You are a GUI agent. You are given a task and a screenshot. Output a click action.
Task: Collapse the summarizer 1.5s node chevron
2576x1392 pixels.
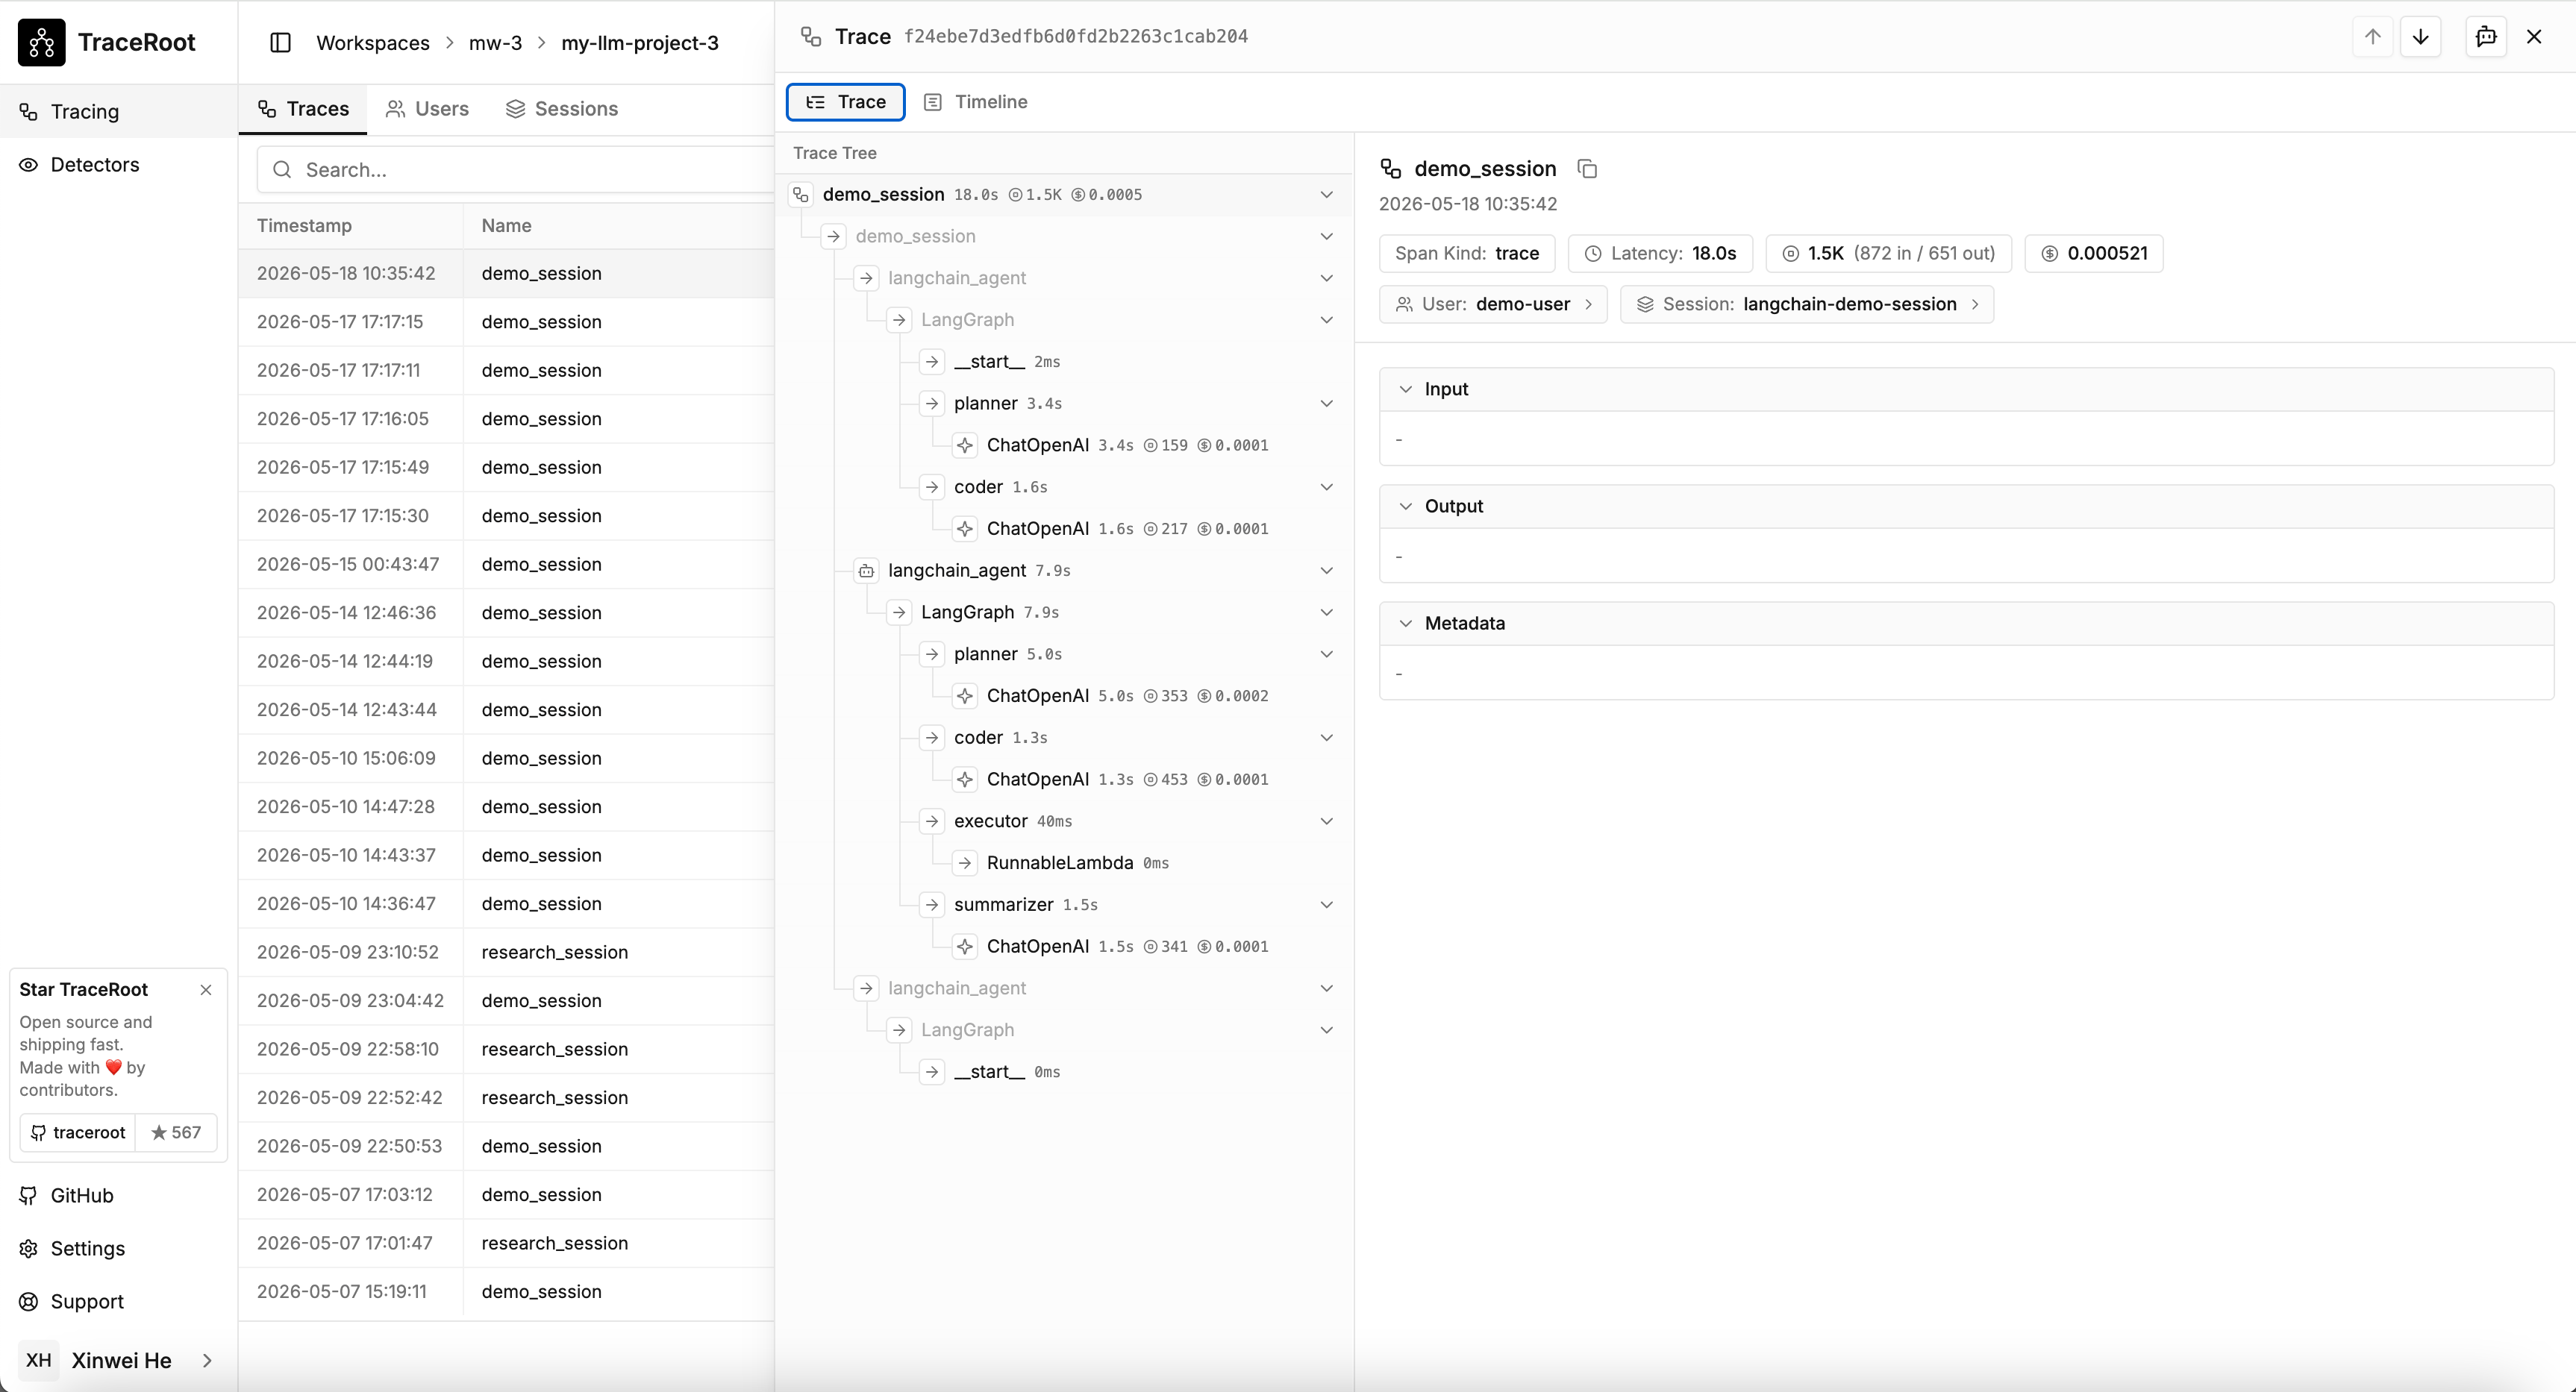(1327, 904)
